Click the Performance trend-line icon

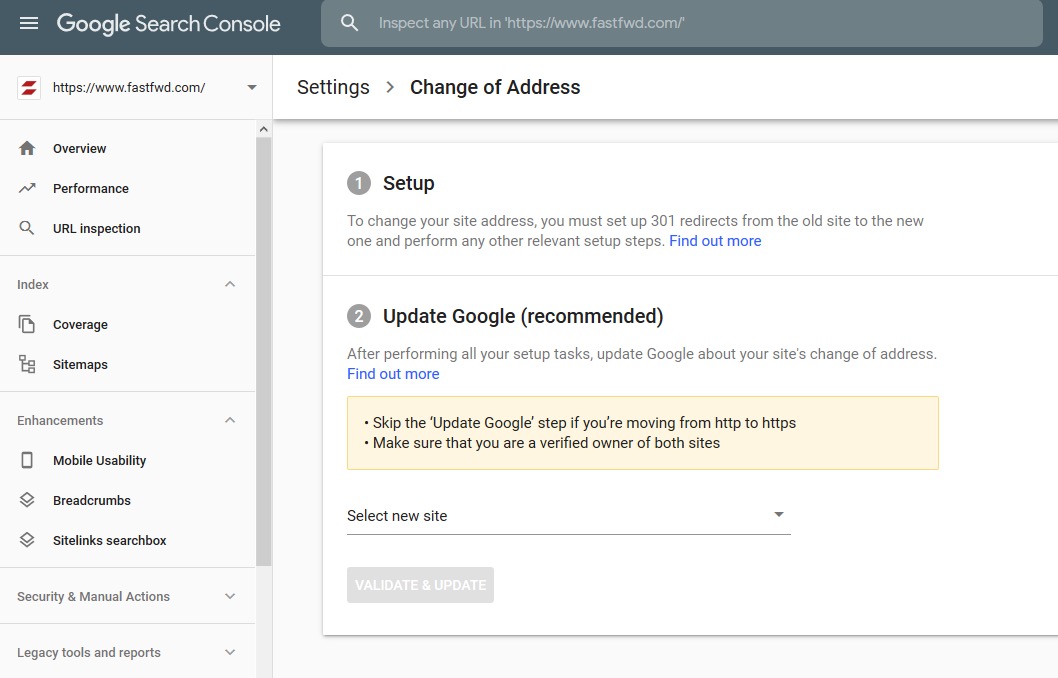click(x=27, y=188)
